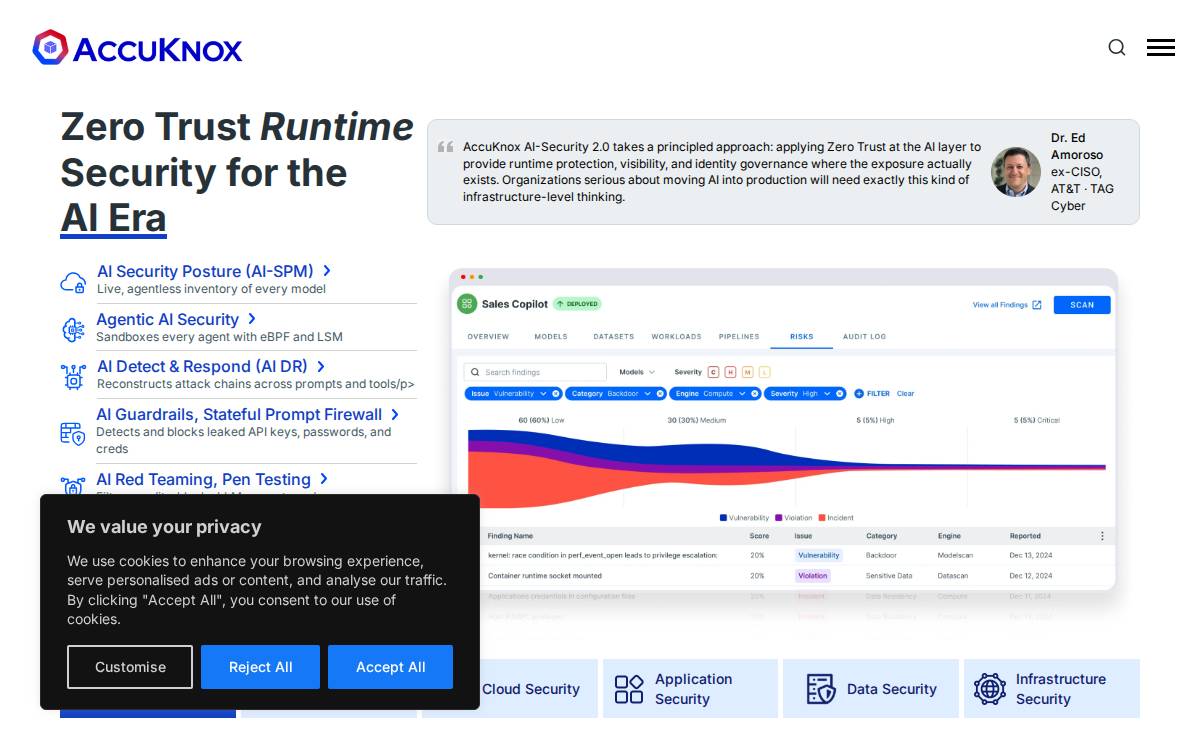1200x750 pixels.
Task: Switch to the DATASETS tab
Action: point(613,337)
